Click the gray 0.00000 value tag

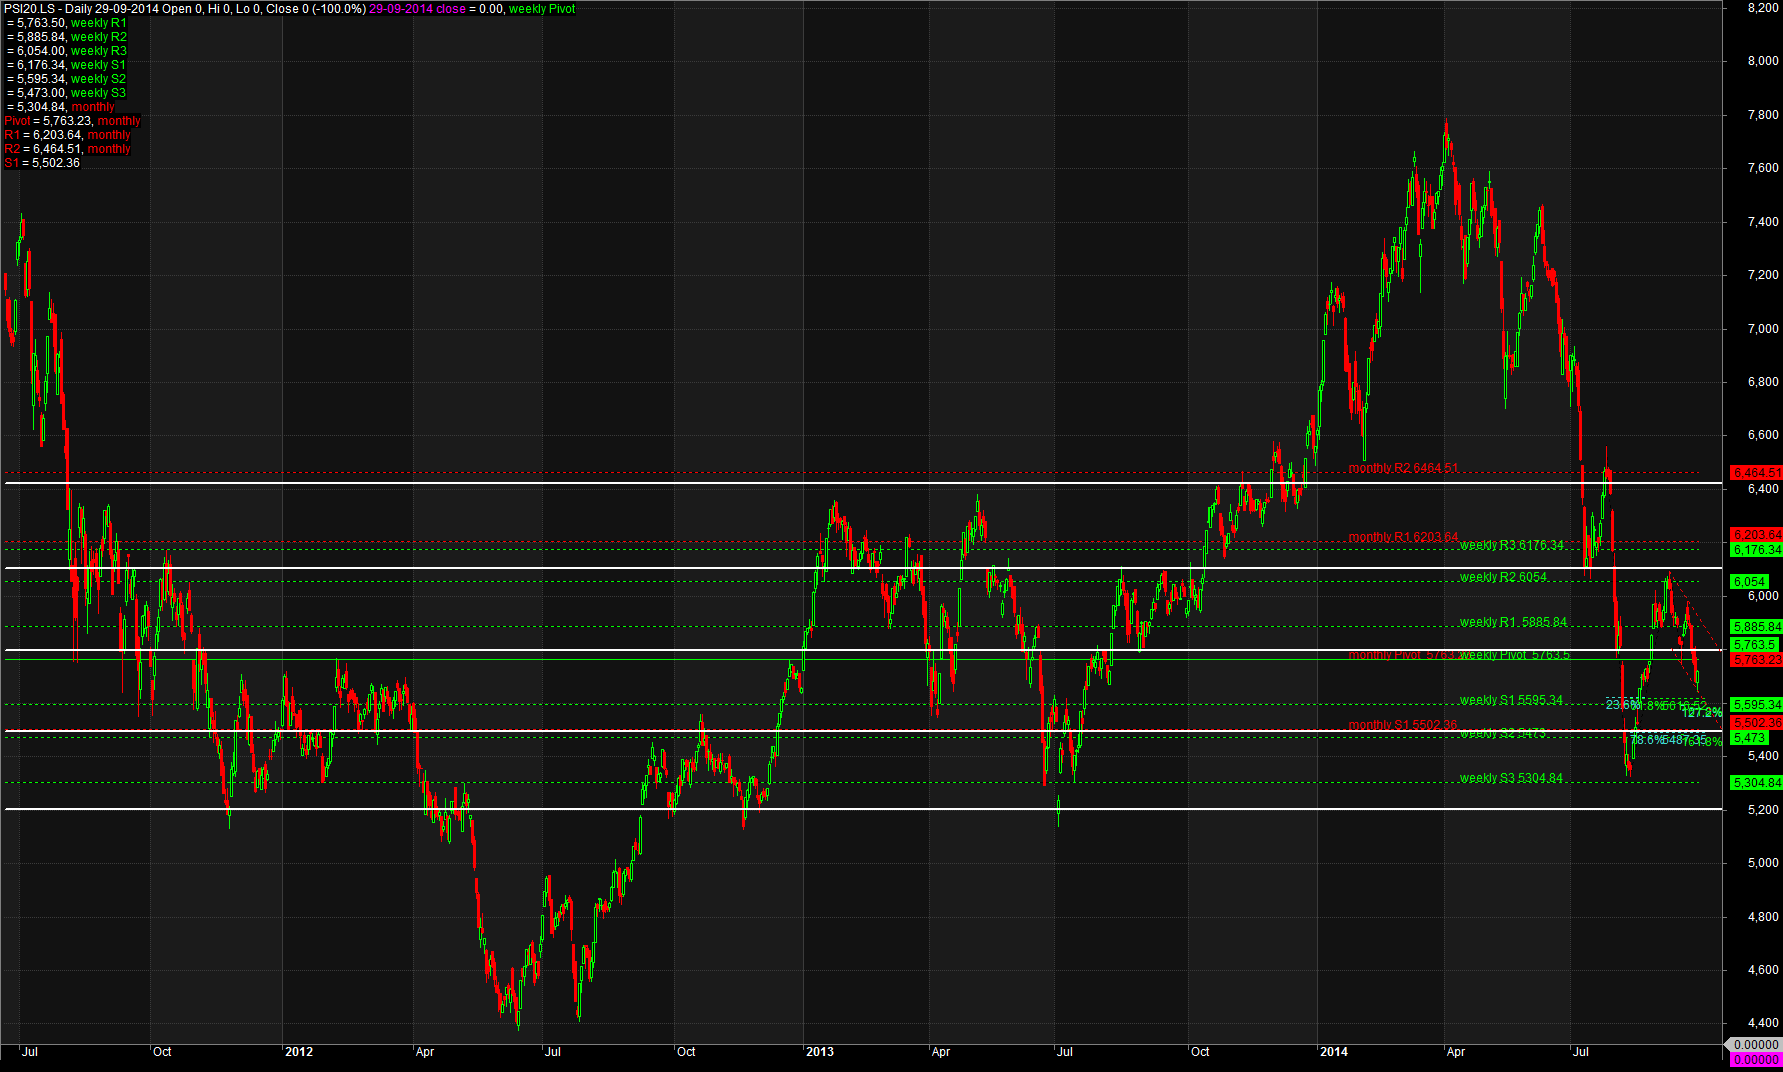tap(1755, 1045)
